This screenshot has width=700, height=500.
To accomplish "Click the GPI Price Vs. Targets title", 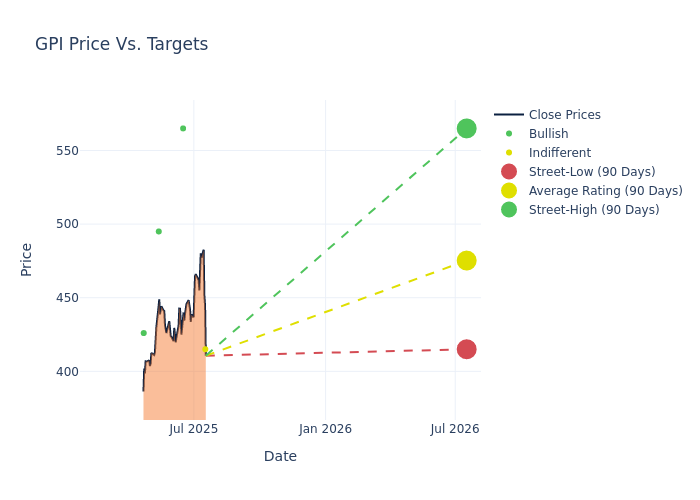I will [122, 44].
